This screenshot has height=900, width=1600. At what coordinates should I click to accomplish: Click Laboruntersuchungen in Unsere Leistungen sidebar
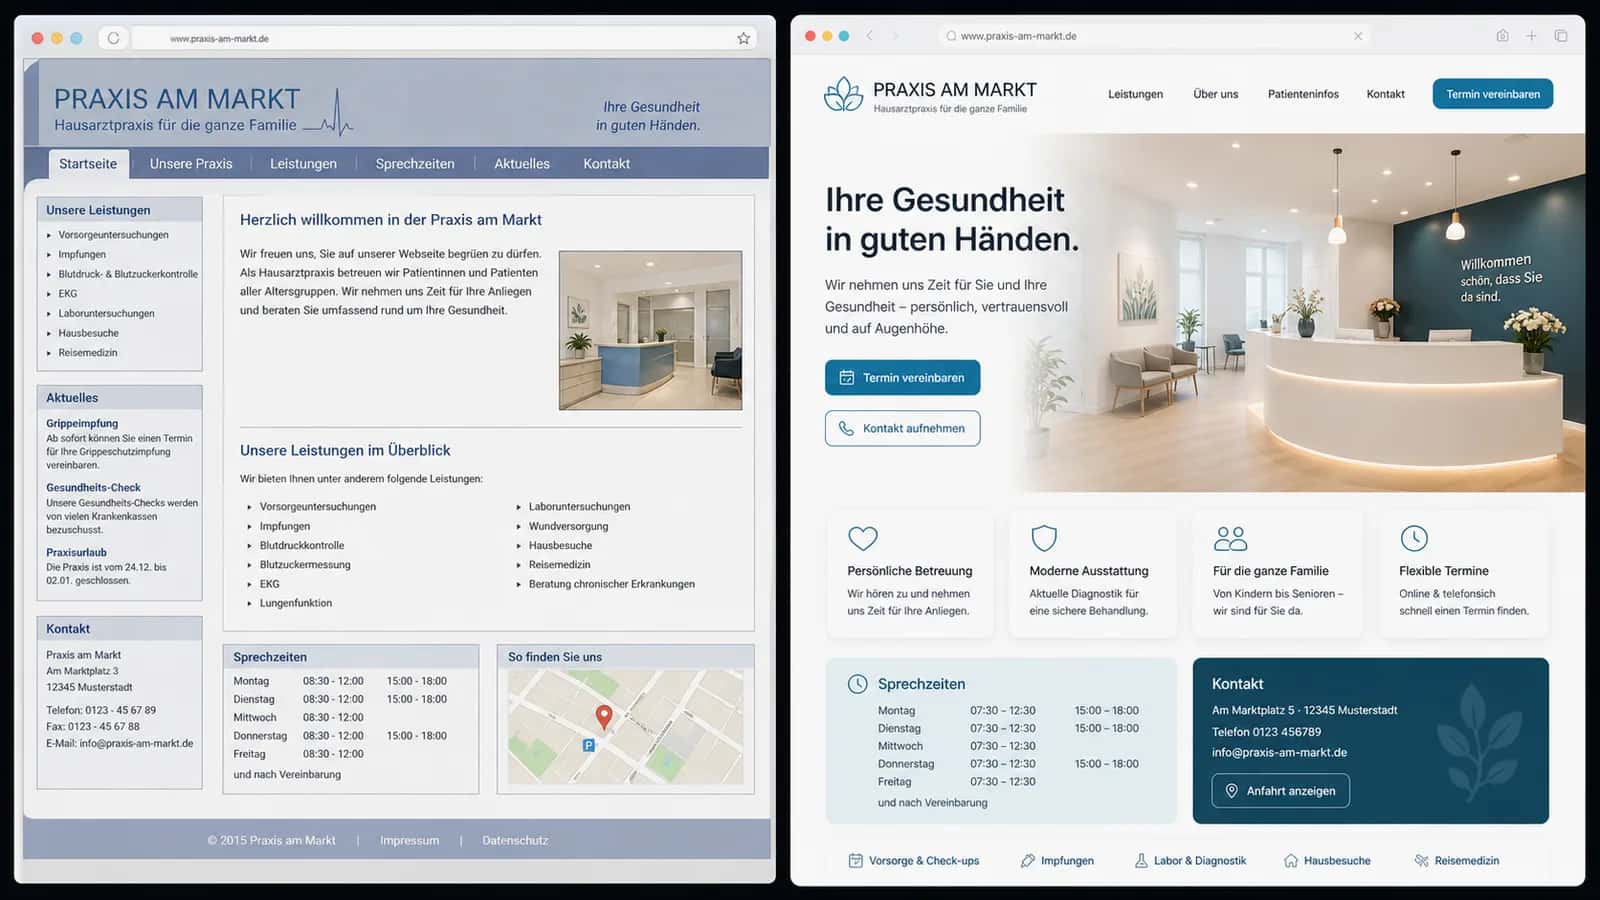pyautogui.click(x=106, y=314)
